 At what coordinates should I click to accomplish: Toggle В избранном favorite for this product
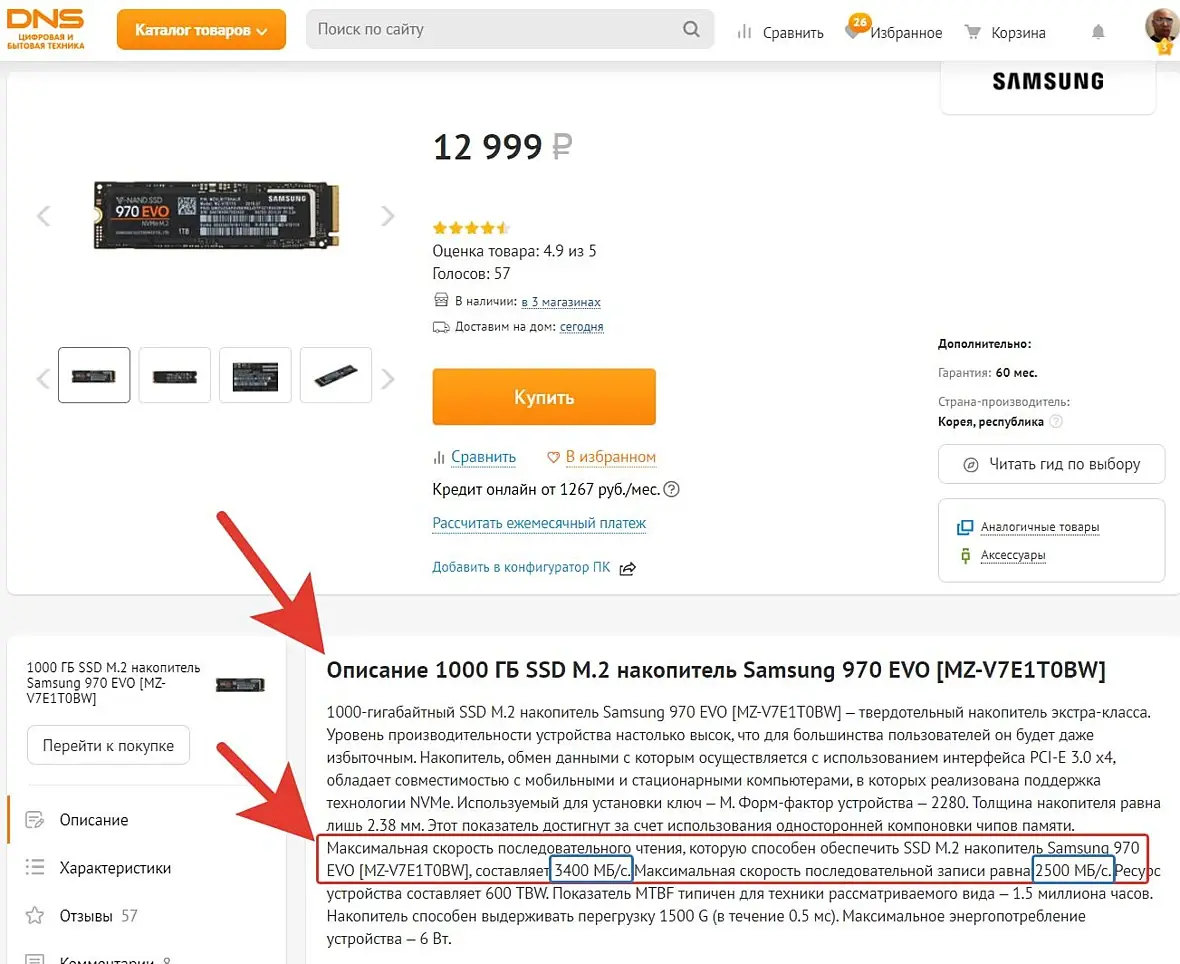[601, 457]
